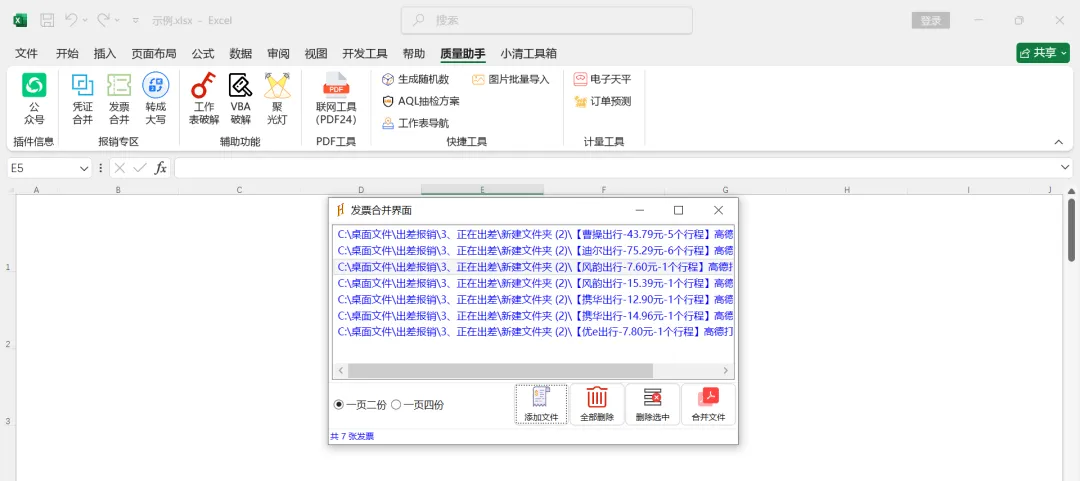The height and width of the screenshot is (481, 1080).
Task: Launch the 发票合并 tool in ribbon
Action: tap(119, 99)
